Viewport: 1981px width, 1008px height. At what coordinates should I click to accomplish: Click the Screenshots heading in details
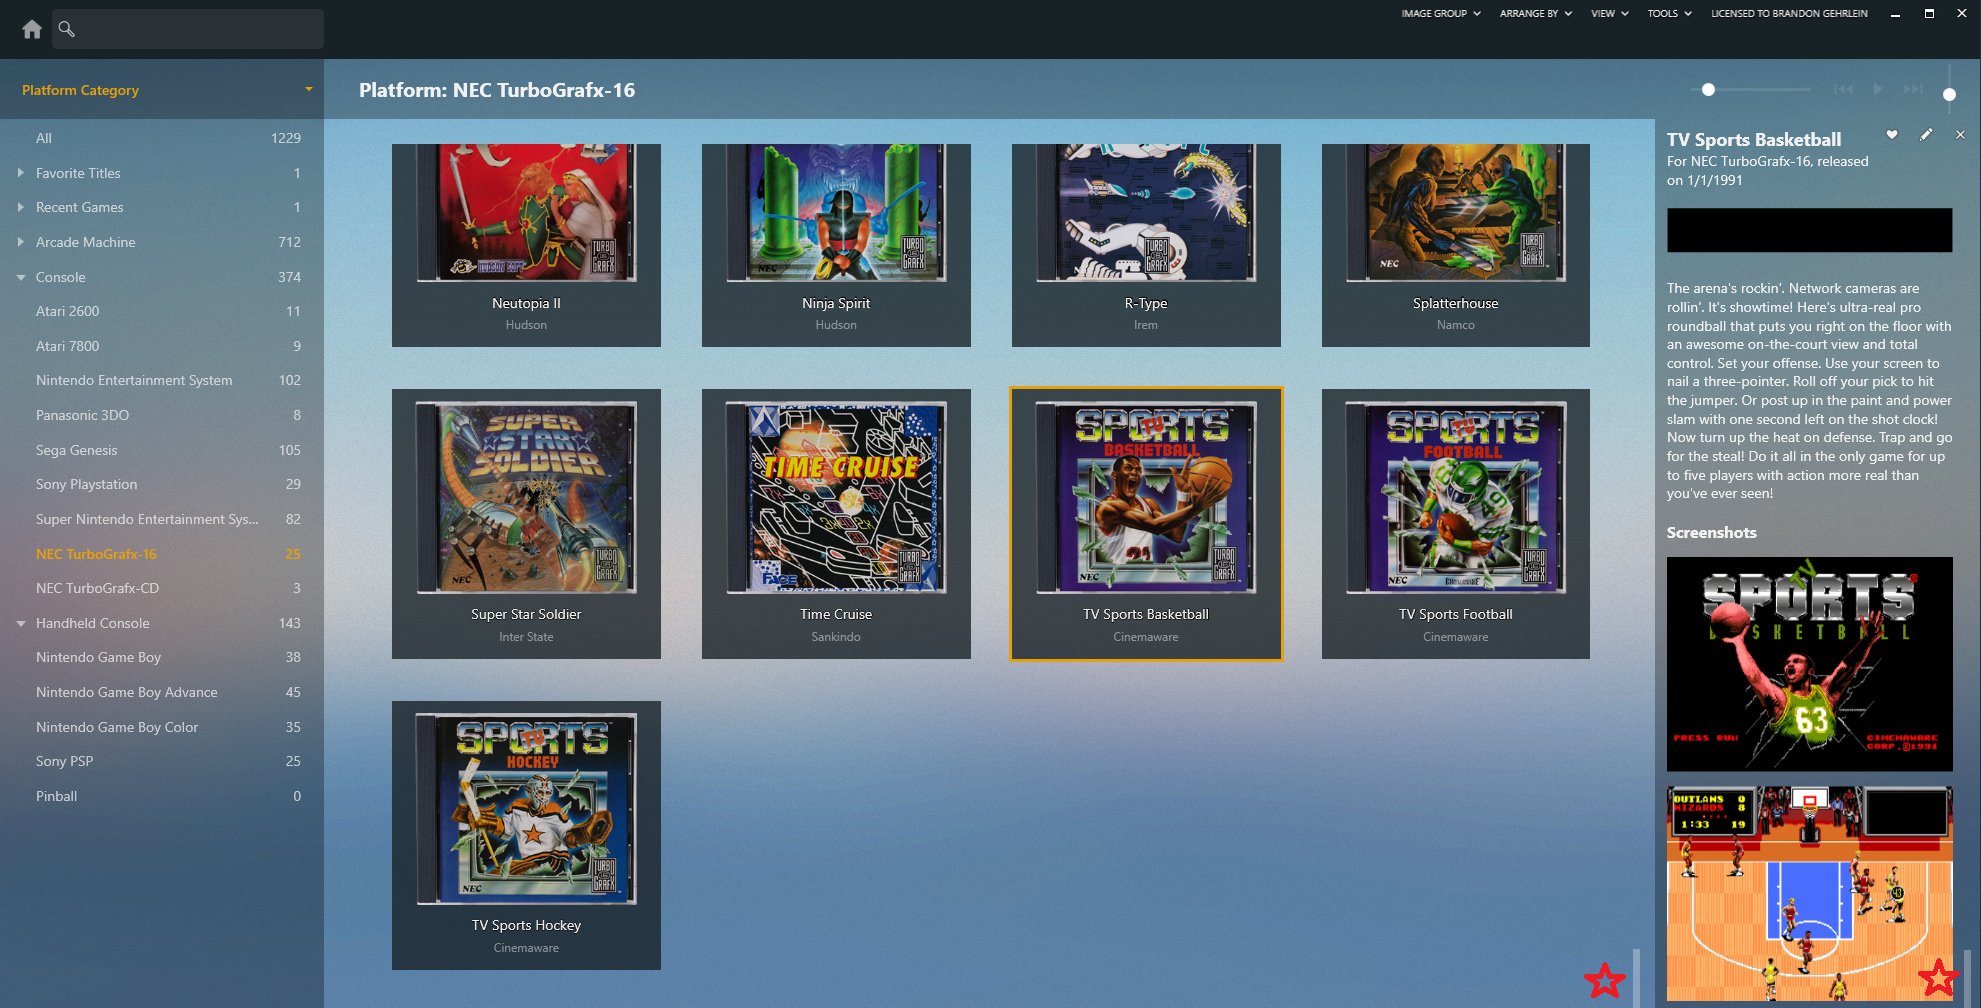click(x=1711, y=533)
